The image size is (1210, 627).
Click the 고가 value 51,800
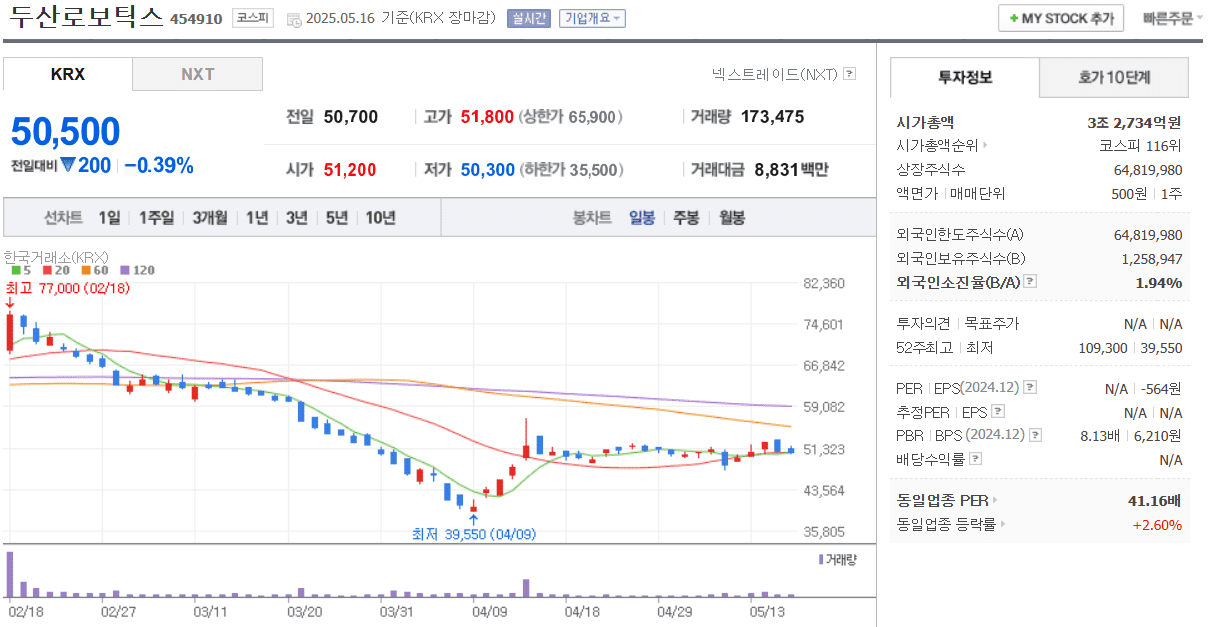(487, 117)
